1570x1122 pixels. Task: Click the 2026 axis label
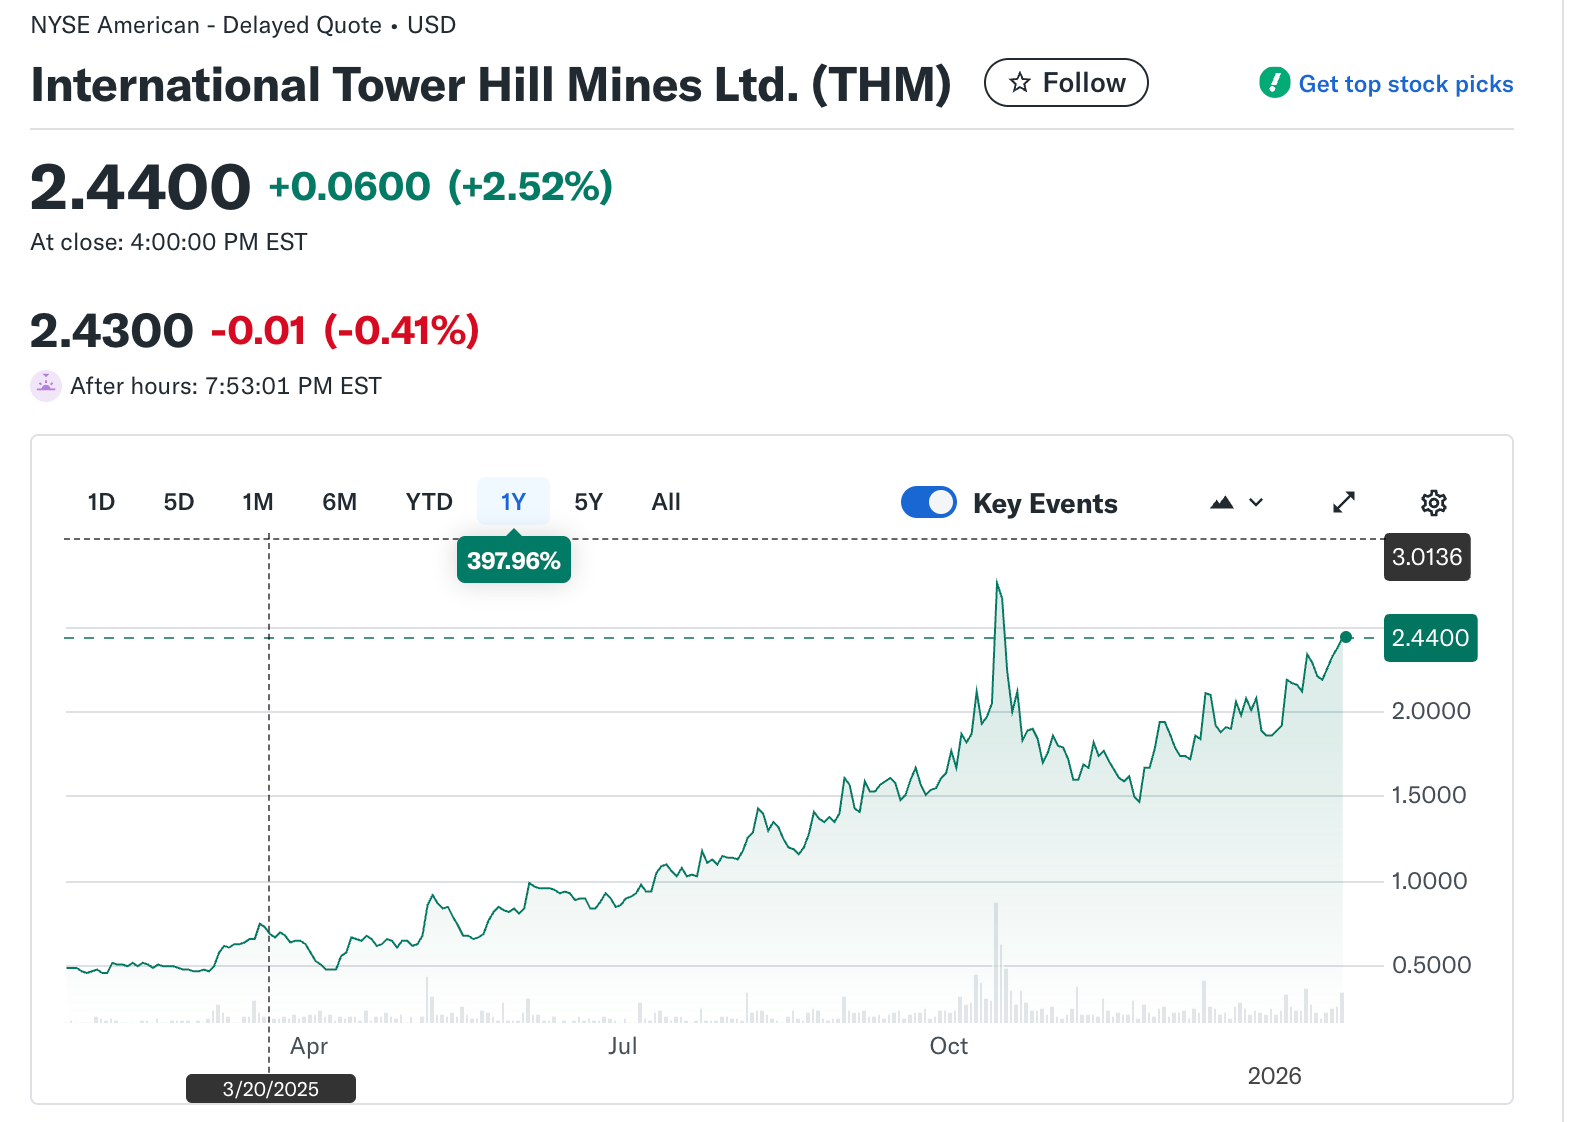coord(1274,1076)
